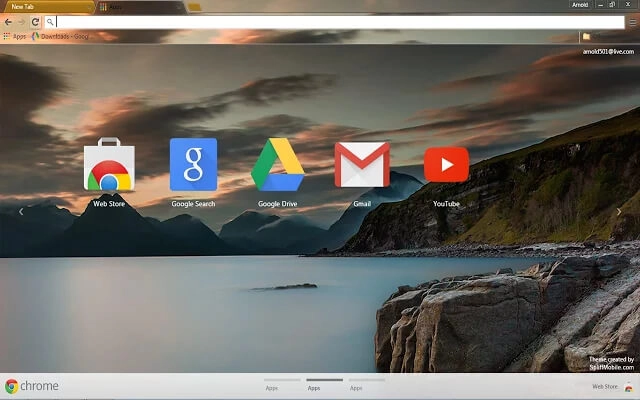640x400 pixels.
Task: Go to next apps page arrow
Action: [619, 211]
